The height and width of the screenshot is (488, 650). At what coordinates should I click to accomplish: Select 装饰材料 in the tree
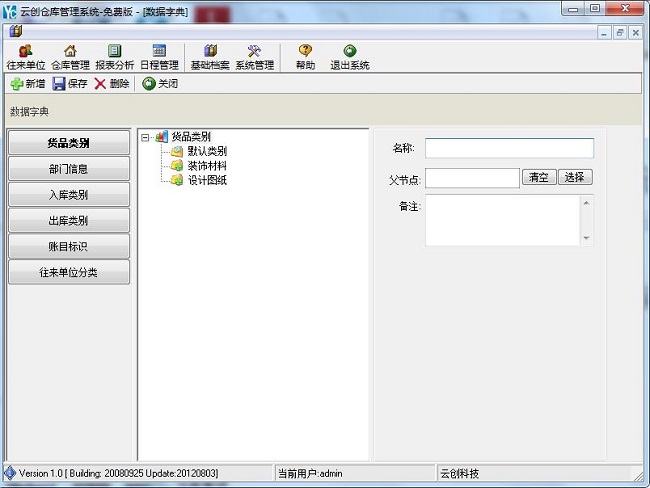point(207,165)
